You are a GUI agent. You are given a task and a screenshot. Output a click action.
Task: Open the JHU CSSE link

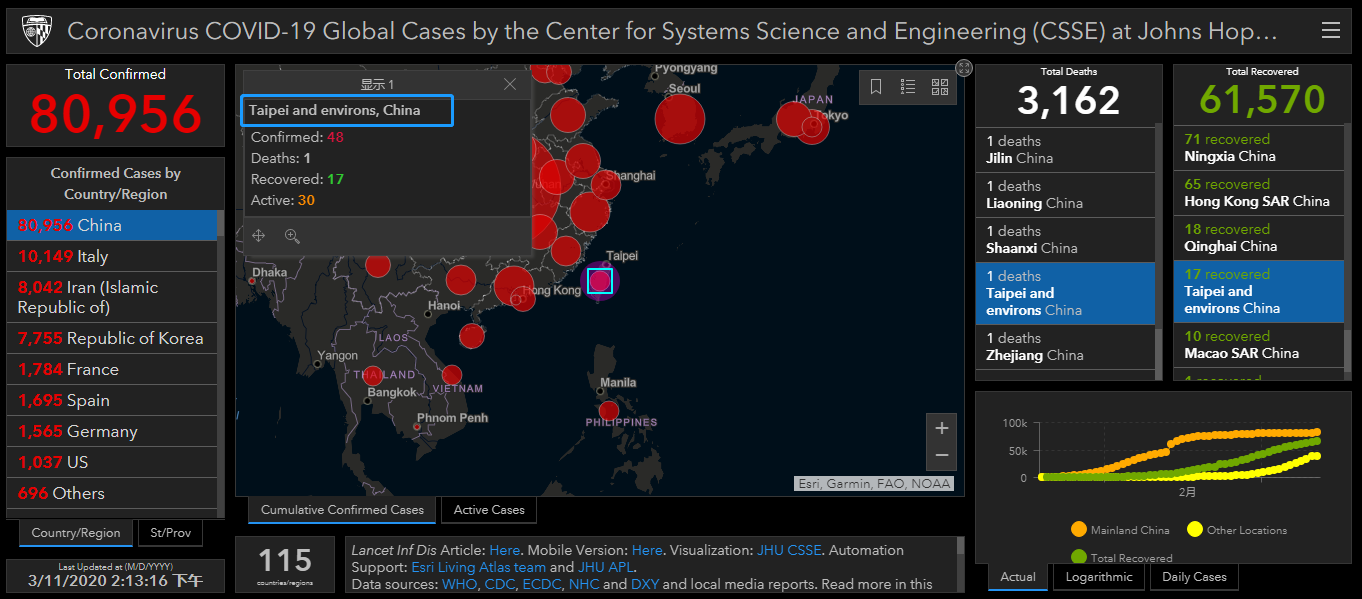[x=789, y=550]
